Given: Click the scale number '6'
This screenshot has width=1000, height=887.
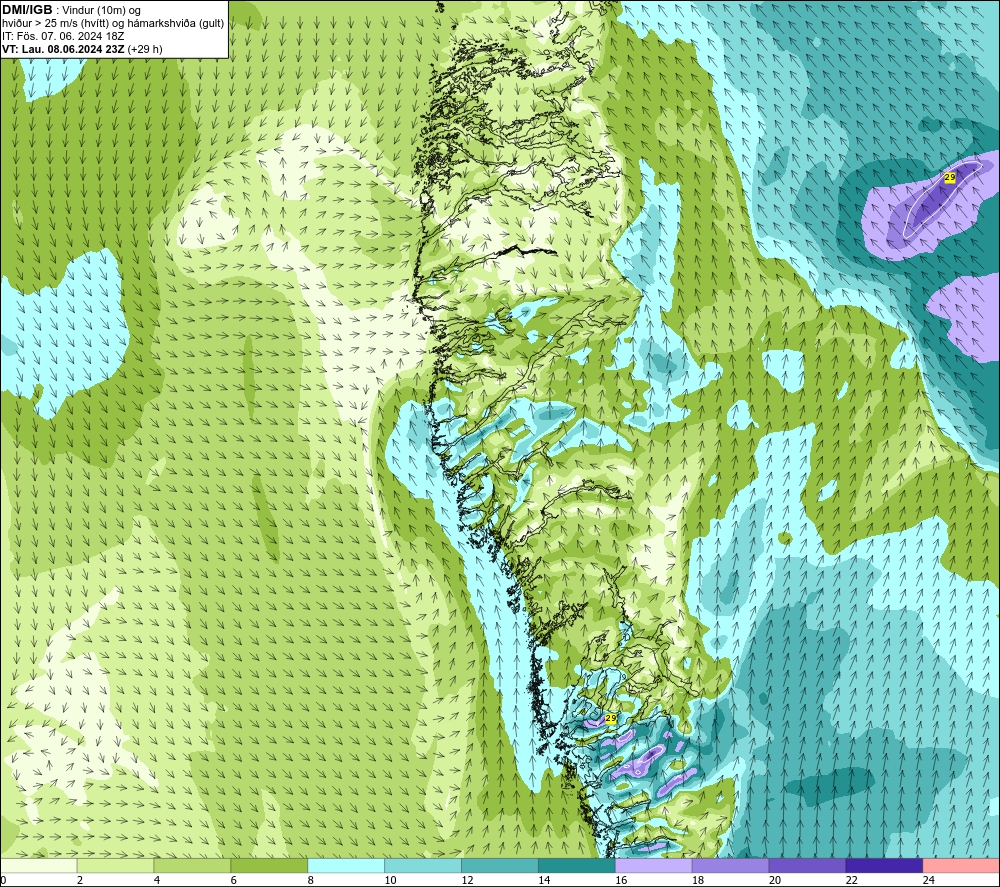Looking at the screenshot, I should (x=233, y=880).
